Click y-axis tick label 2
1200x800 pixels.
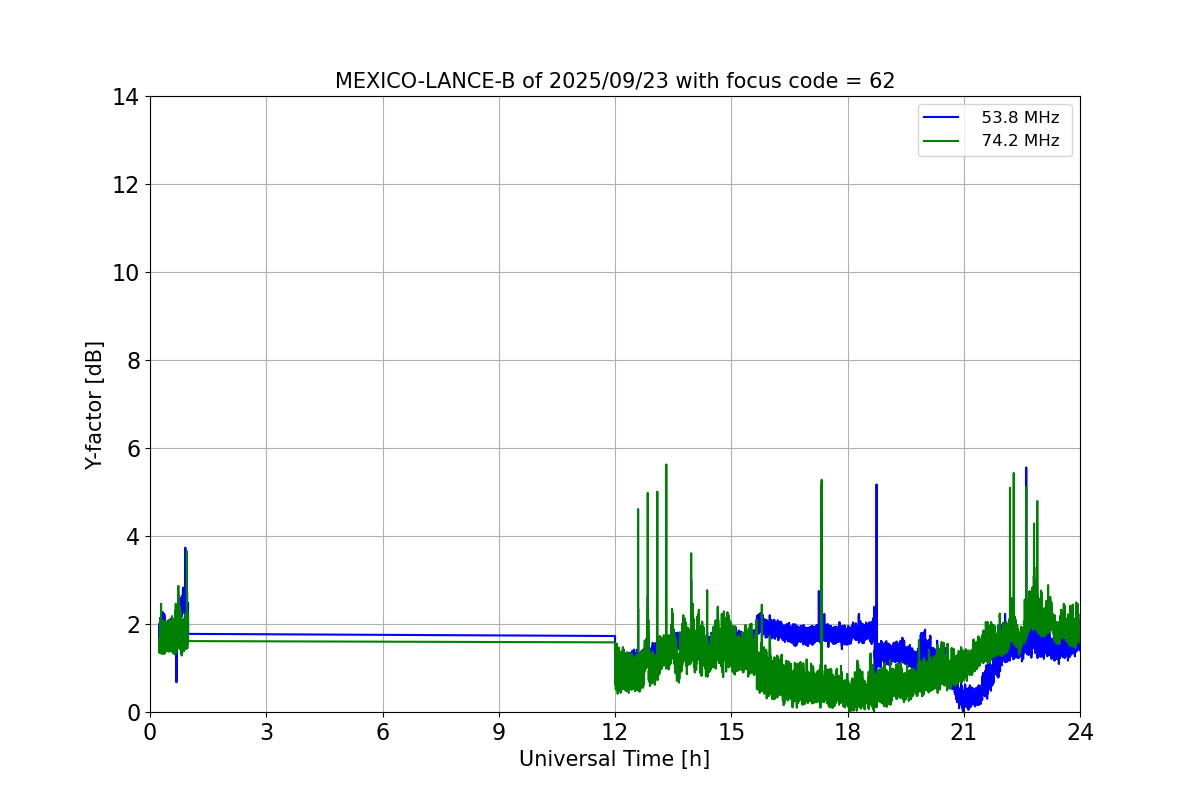[x=134, y=625]
